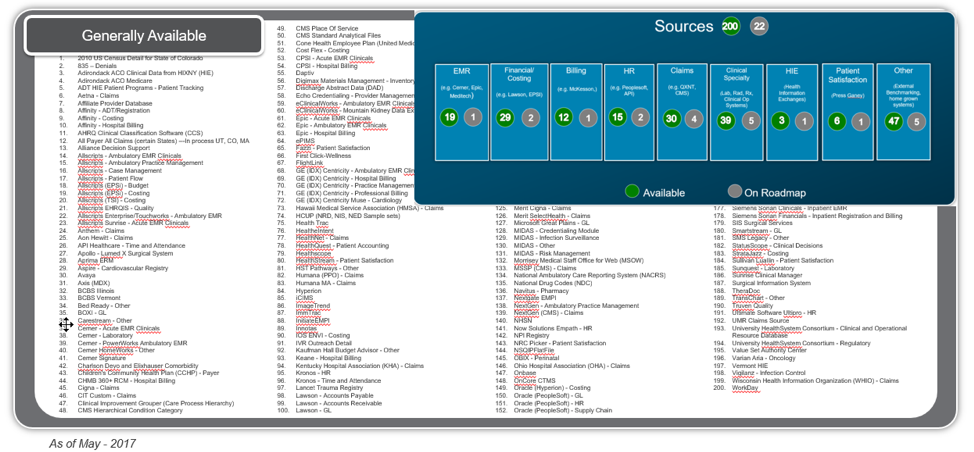Select 'Oracle (PeopleSoft) - Supply Chain' entry
The width and height of the screenshot is (974, 452).
[x=563, y=410]
